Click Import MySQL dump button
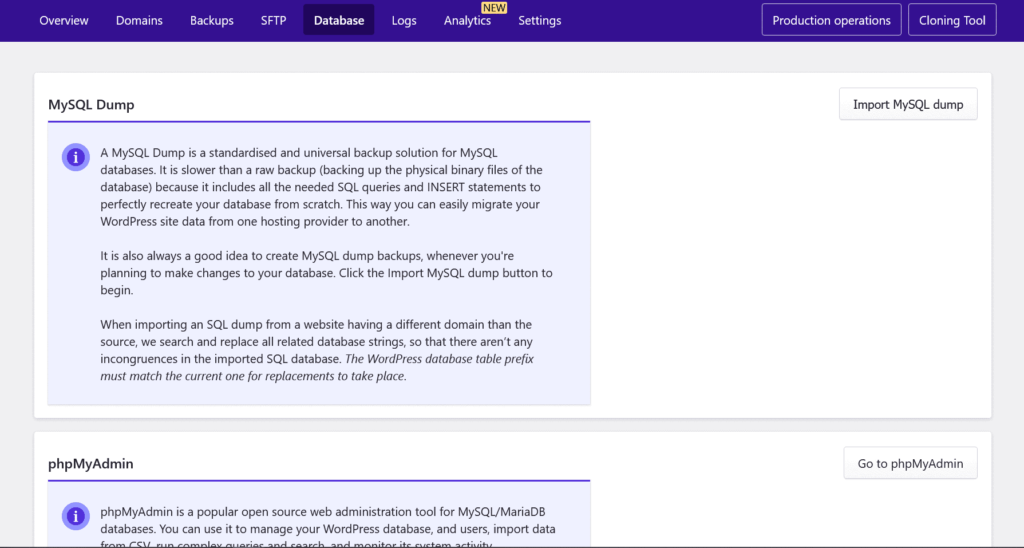The image size is (1024, 548). (x=908, y=104)
